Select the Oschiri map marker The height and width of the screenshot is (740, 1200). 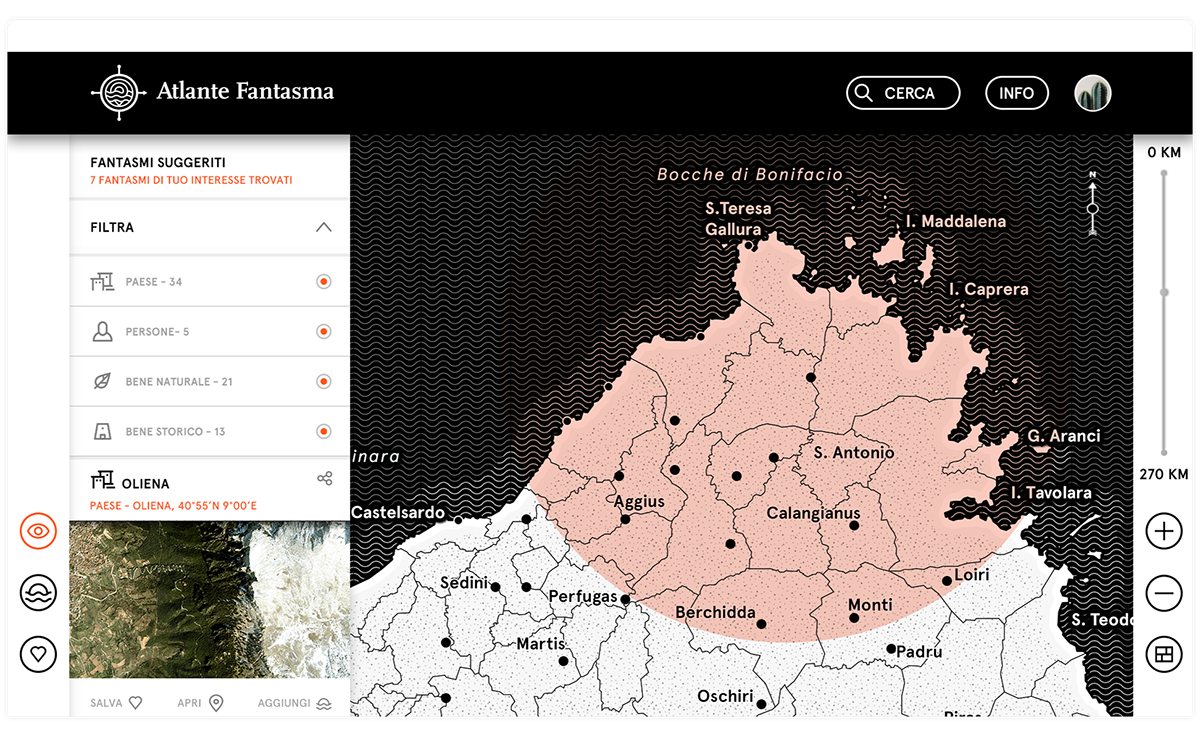[x=761, y=704]
